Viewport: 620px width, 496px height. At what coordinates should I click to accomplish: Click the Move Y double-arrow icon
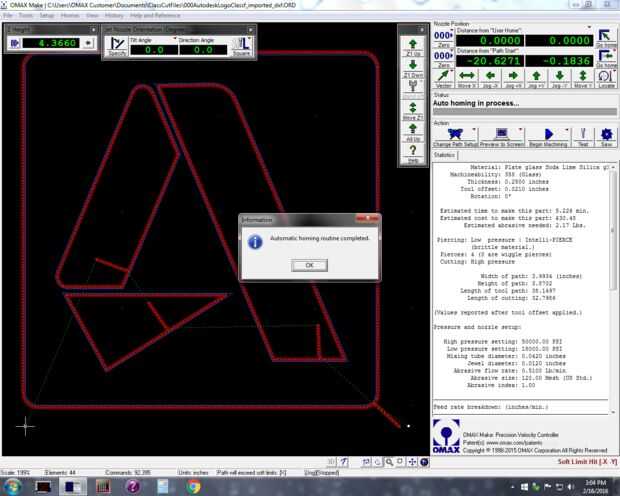tap(582, 78)
